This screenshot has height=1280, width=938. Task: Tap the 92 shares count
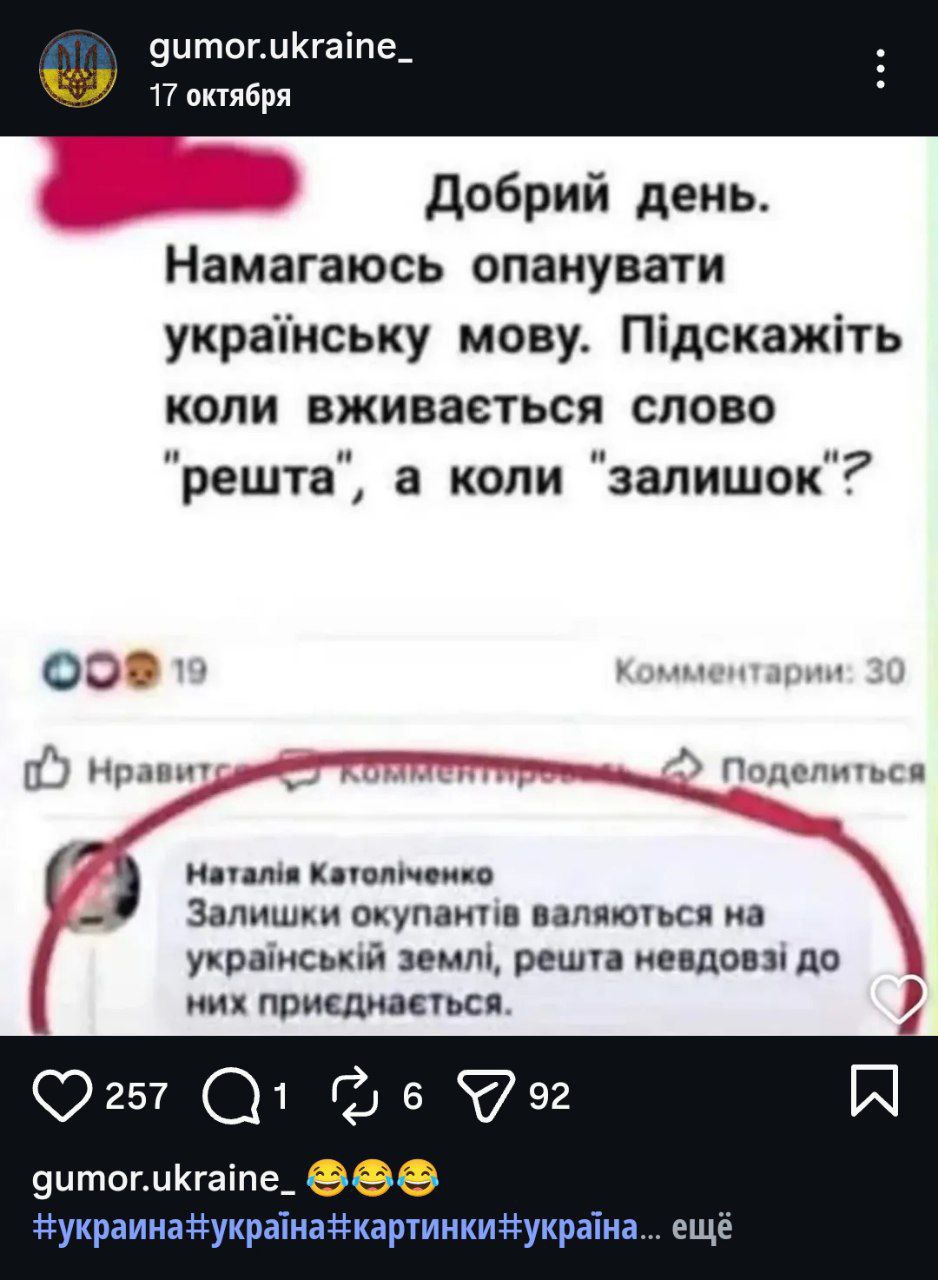click(x=550, y=1097)
